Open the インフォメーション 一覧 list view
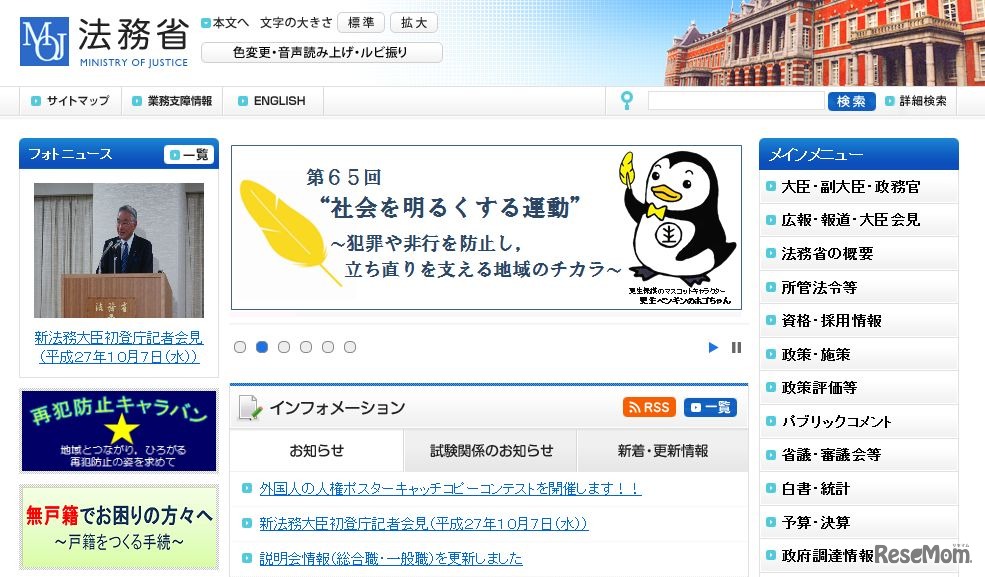The image size is (985, 577). (x=710, y=407)
